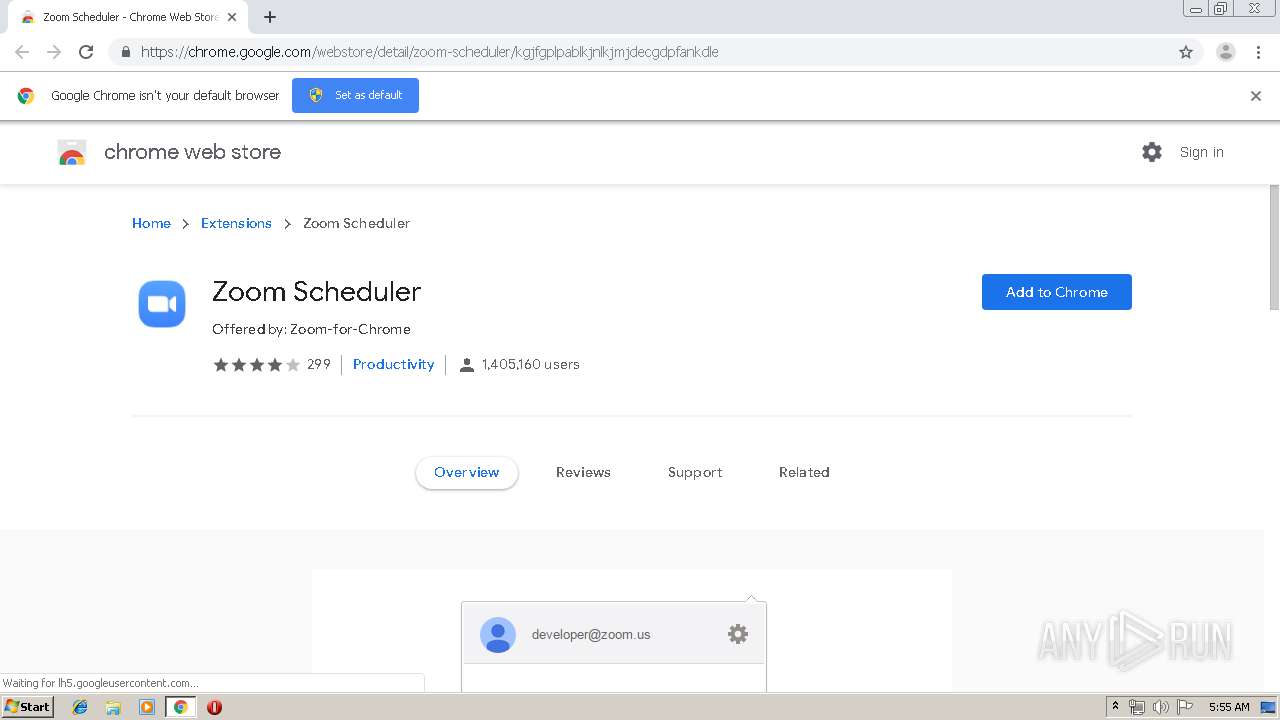The width and height of the screenshot is (1280, 720).
Task: Go to Home breadcrumb link
Action: pos(151,223)
